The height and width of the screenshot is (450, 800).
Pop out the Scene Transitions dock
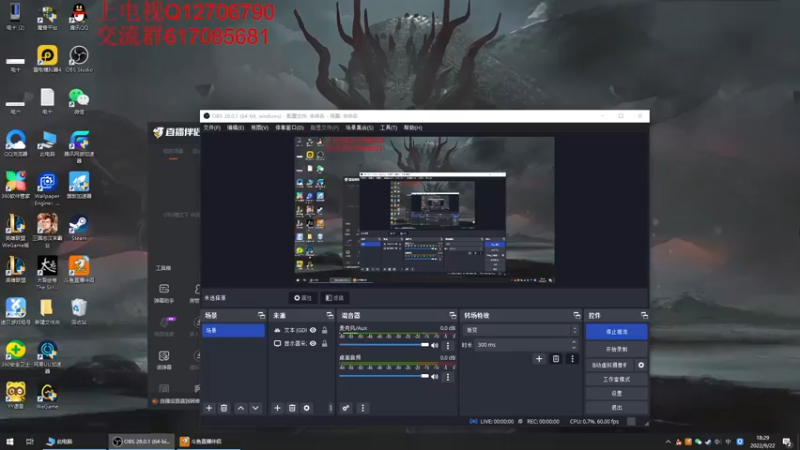tap(577, 315)
